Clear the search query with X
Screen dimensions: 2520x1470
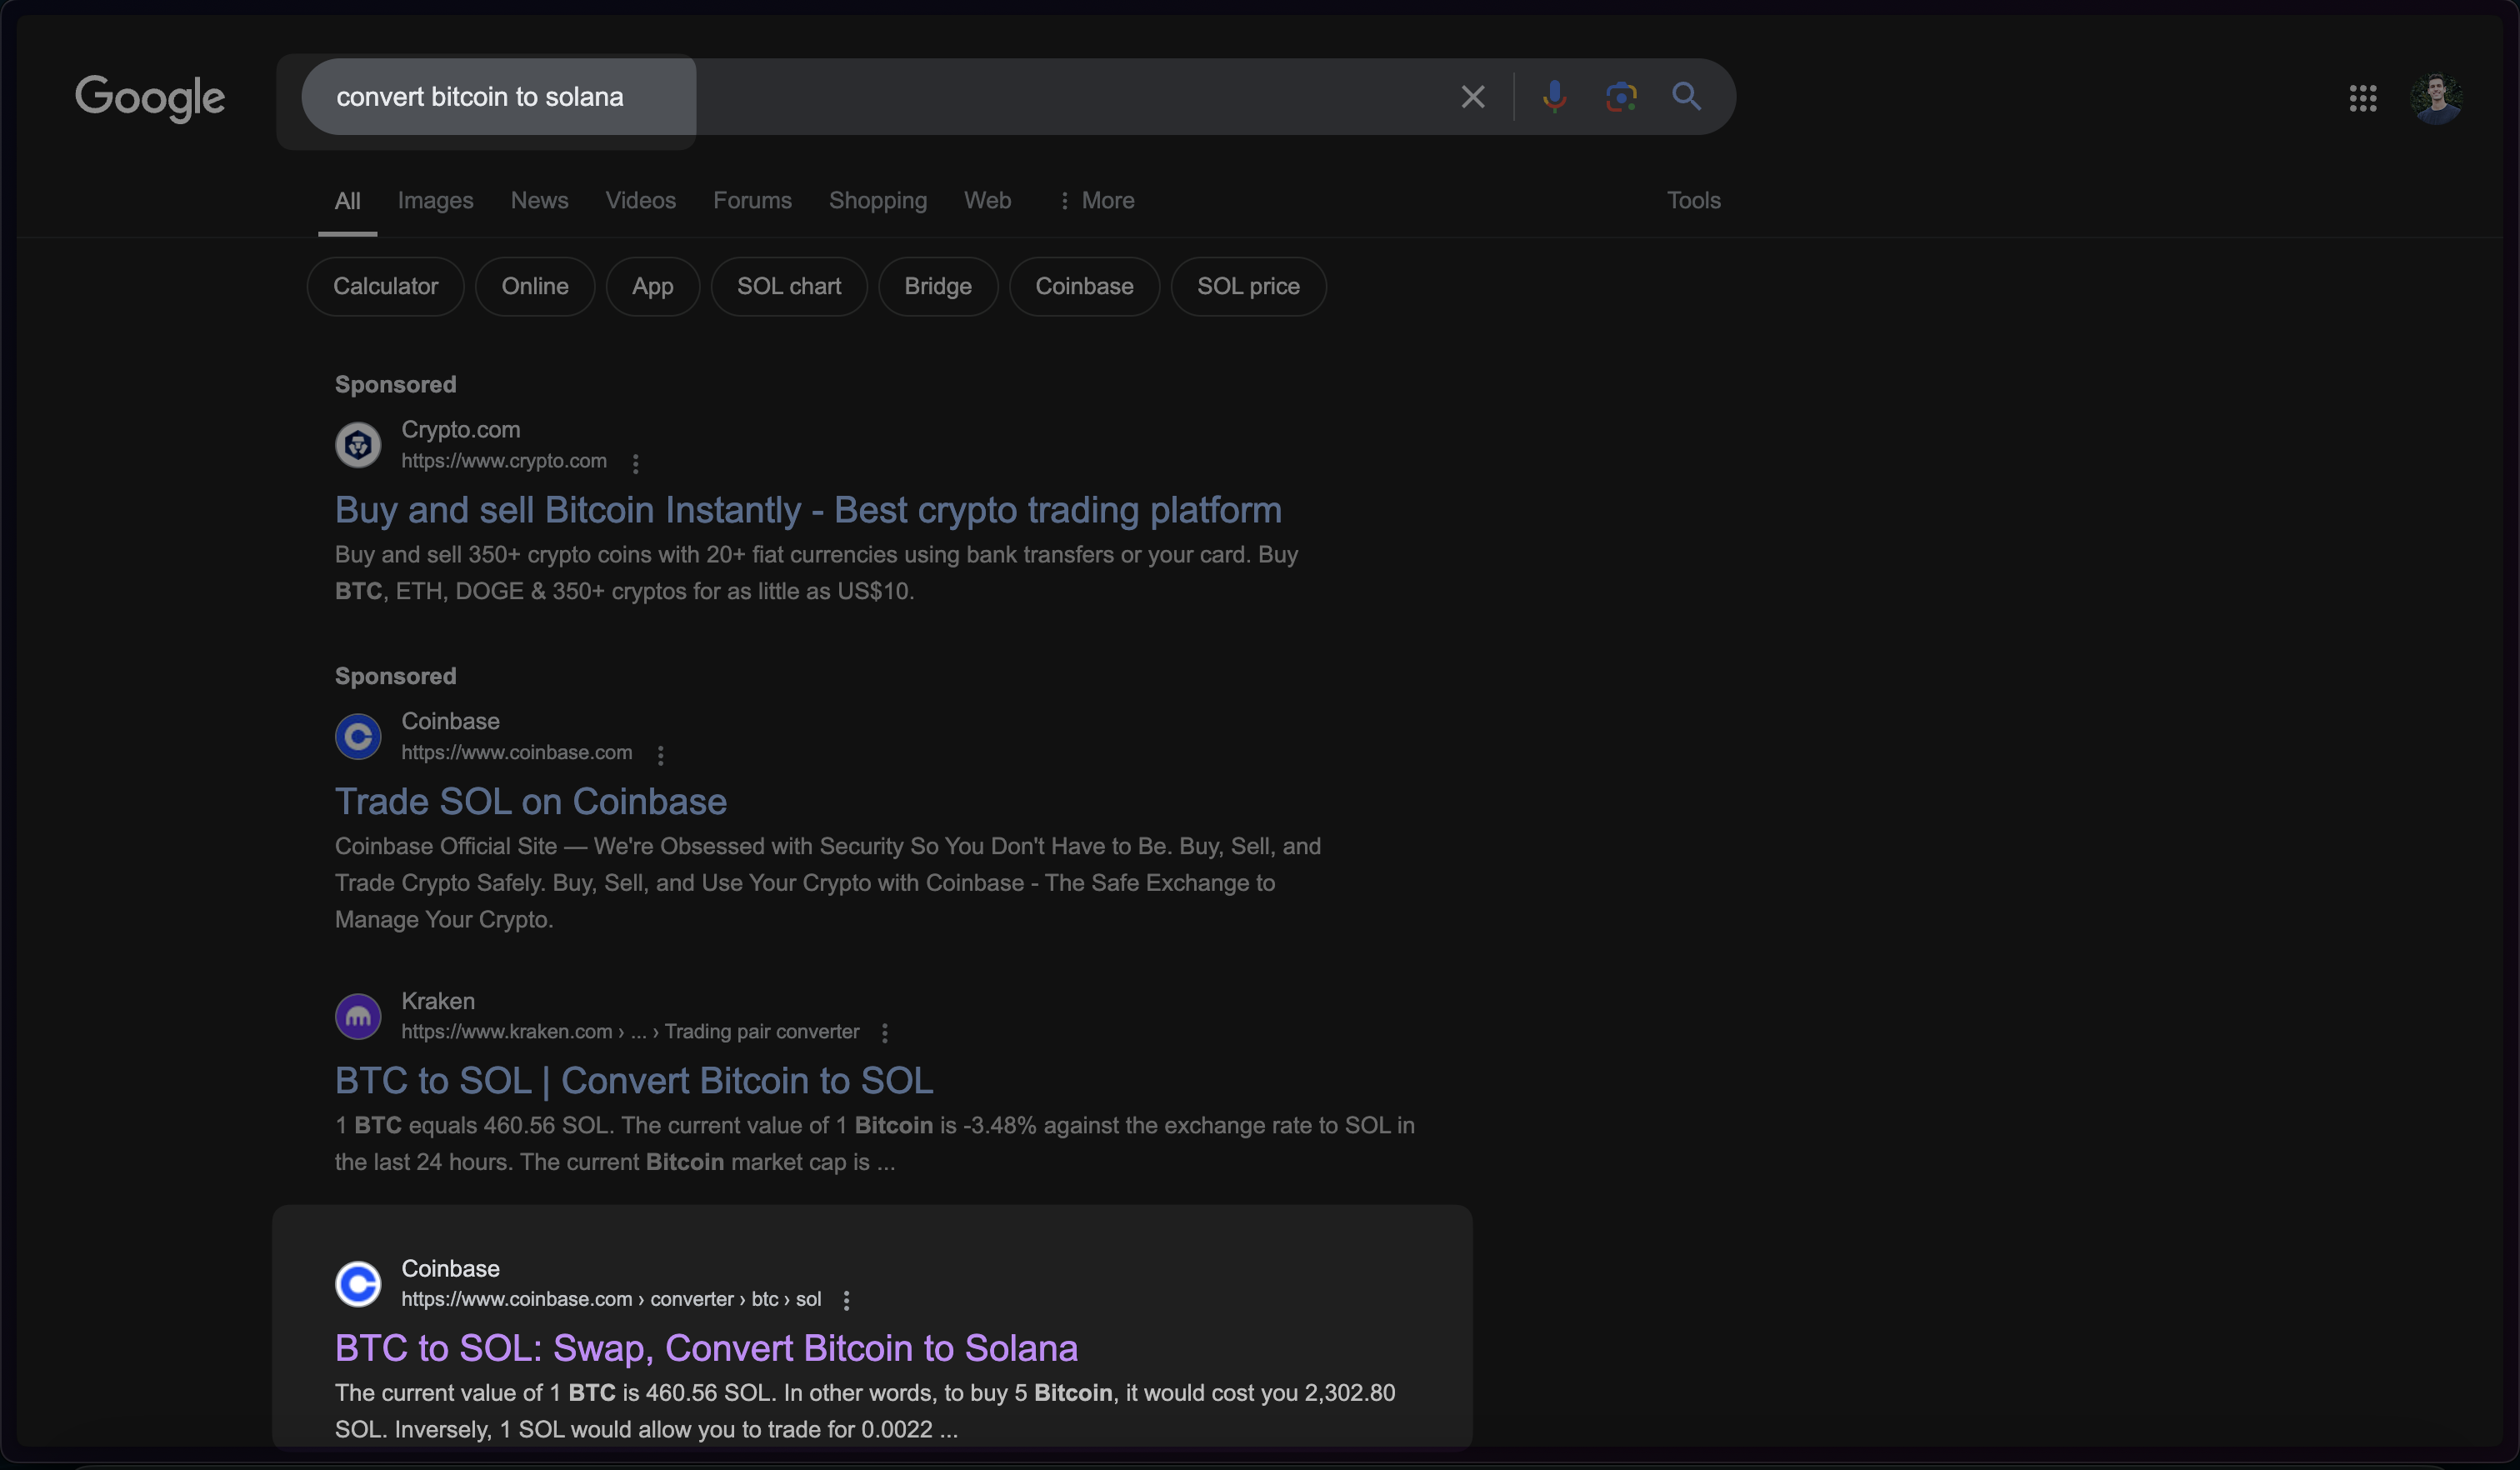pyautogui.click(x=1472, y=97)
